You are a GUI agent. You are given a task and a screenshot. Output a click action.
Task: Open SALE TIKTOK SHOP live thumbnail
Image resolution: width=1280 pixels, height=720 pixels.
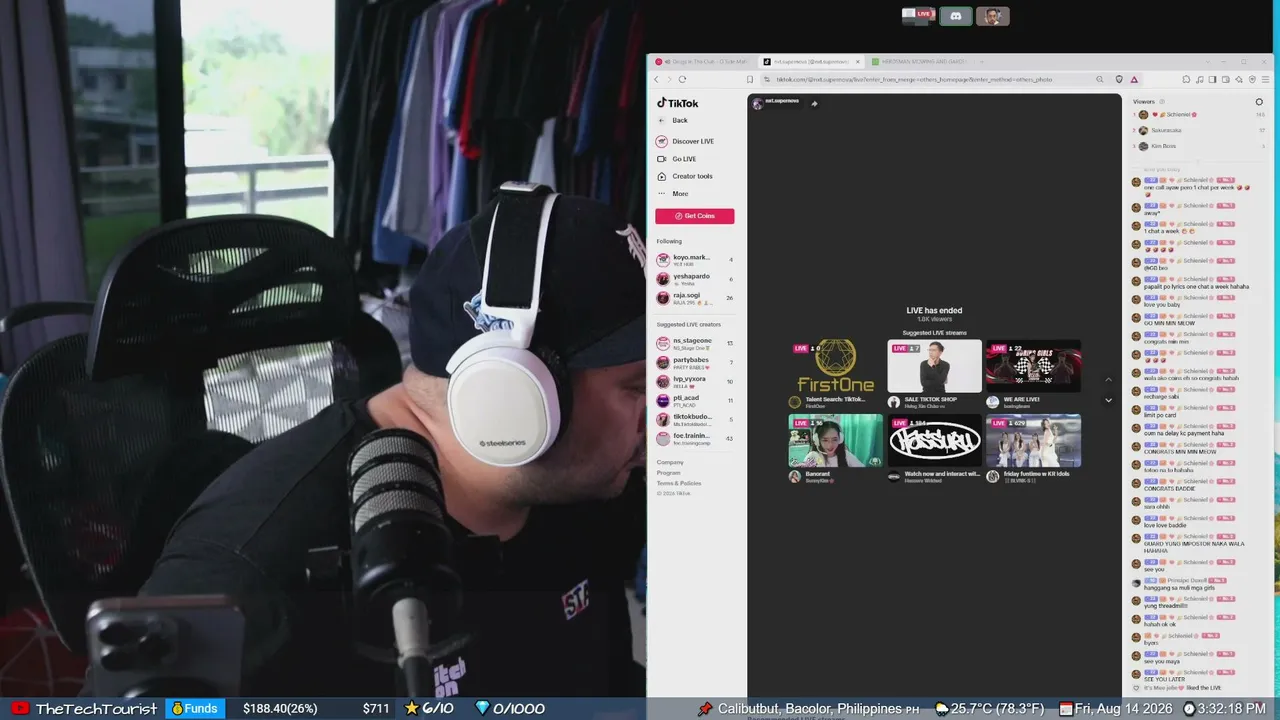click(x=934, y=366)
